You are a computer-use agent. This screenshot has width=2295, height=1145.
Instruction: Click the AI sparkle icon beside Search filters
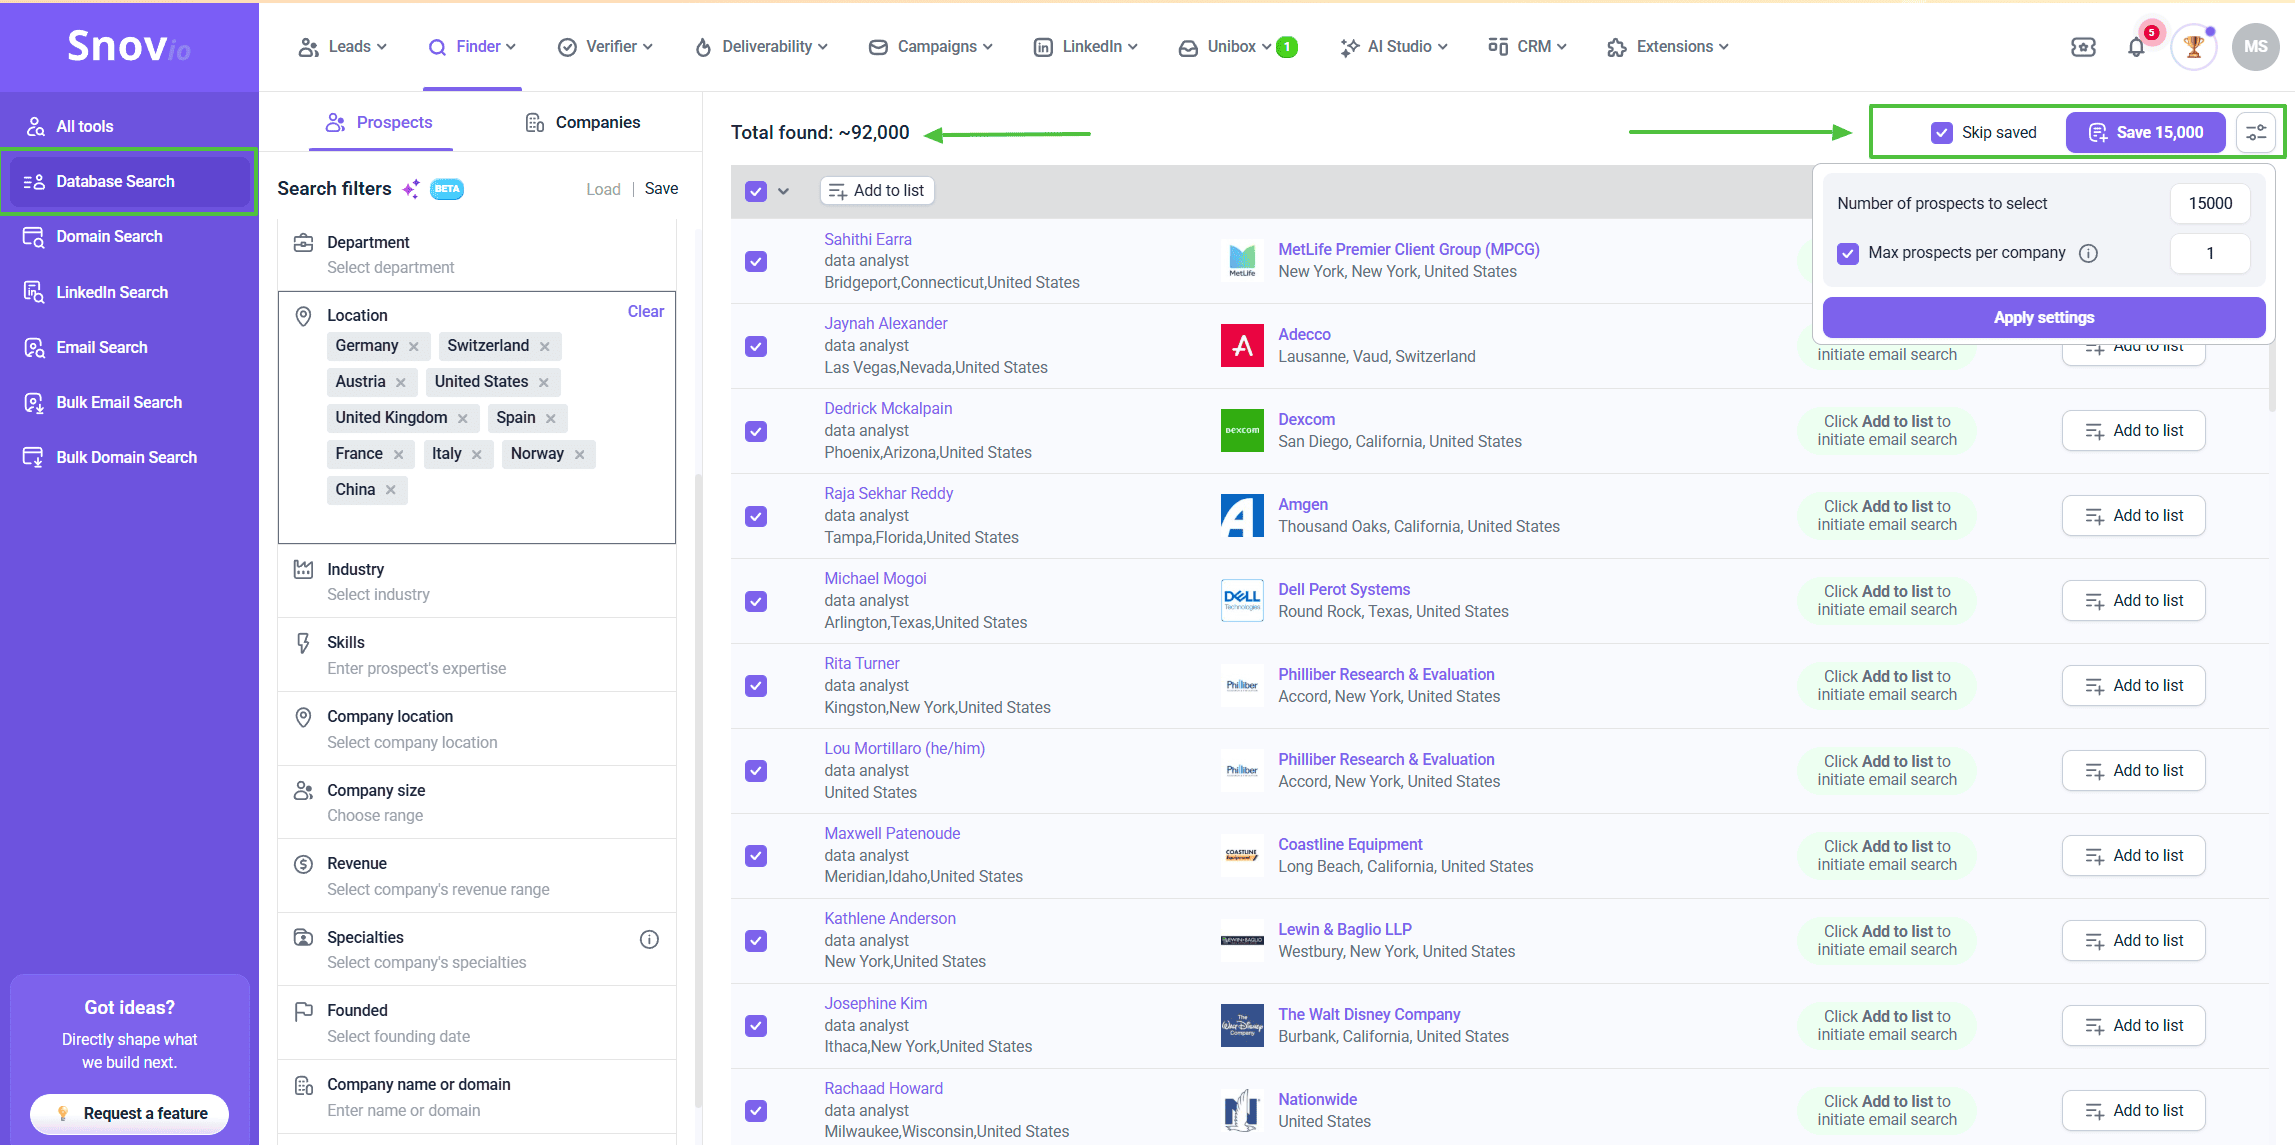(411, 189)
